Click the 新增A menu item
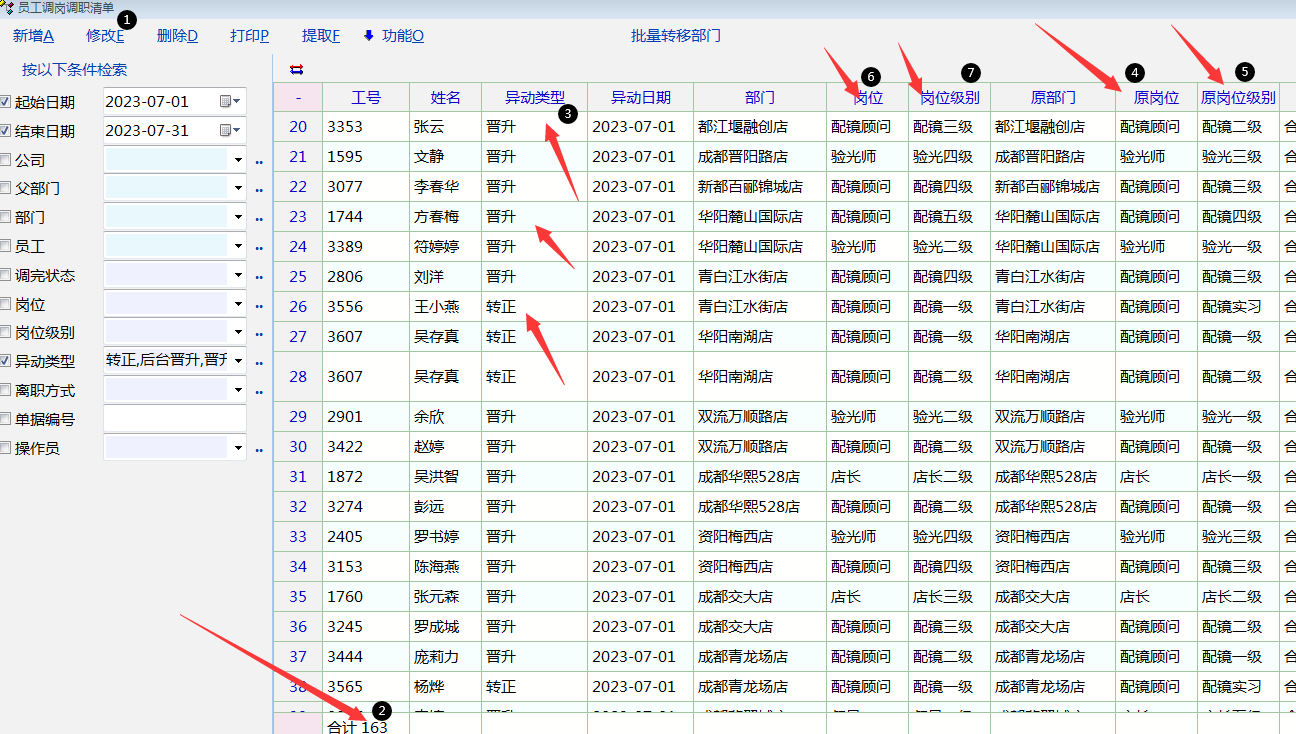Screen dimensions: 1296x734 coord(33,36)
